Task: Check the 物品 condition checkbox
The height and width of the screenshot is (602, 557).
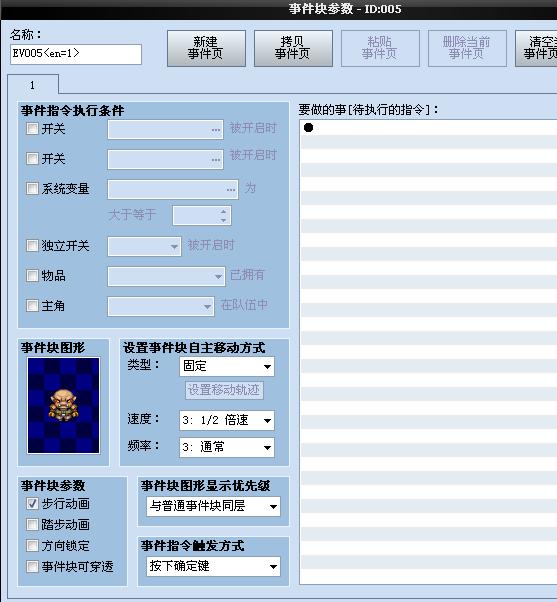Action: point(32,275)
